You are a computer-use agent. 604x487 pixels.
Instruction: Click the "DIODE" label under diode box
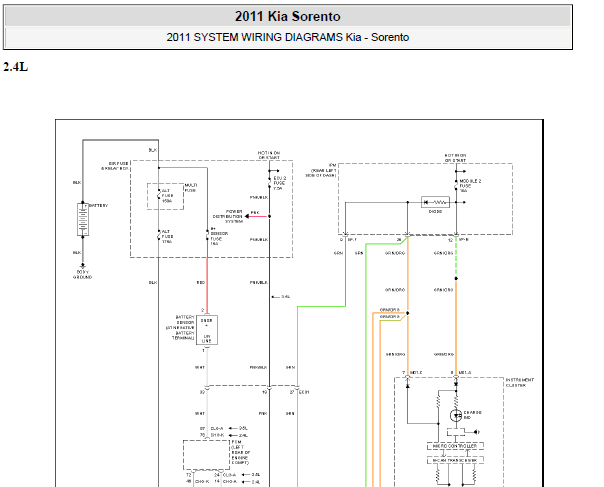pos(435,212)
